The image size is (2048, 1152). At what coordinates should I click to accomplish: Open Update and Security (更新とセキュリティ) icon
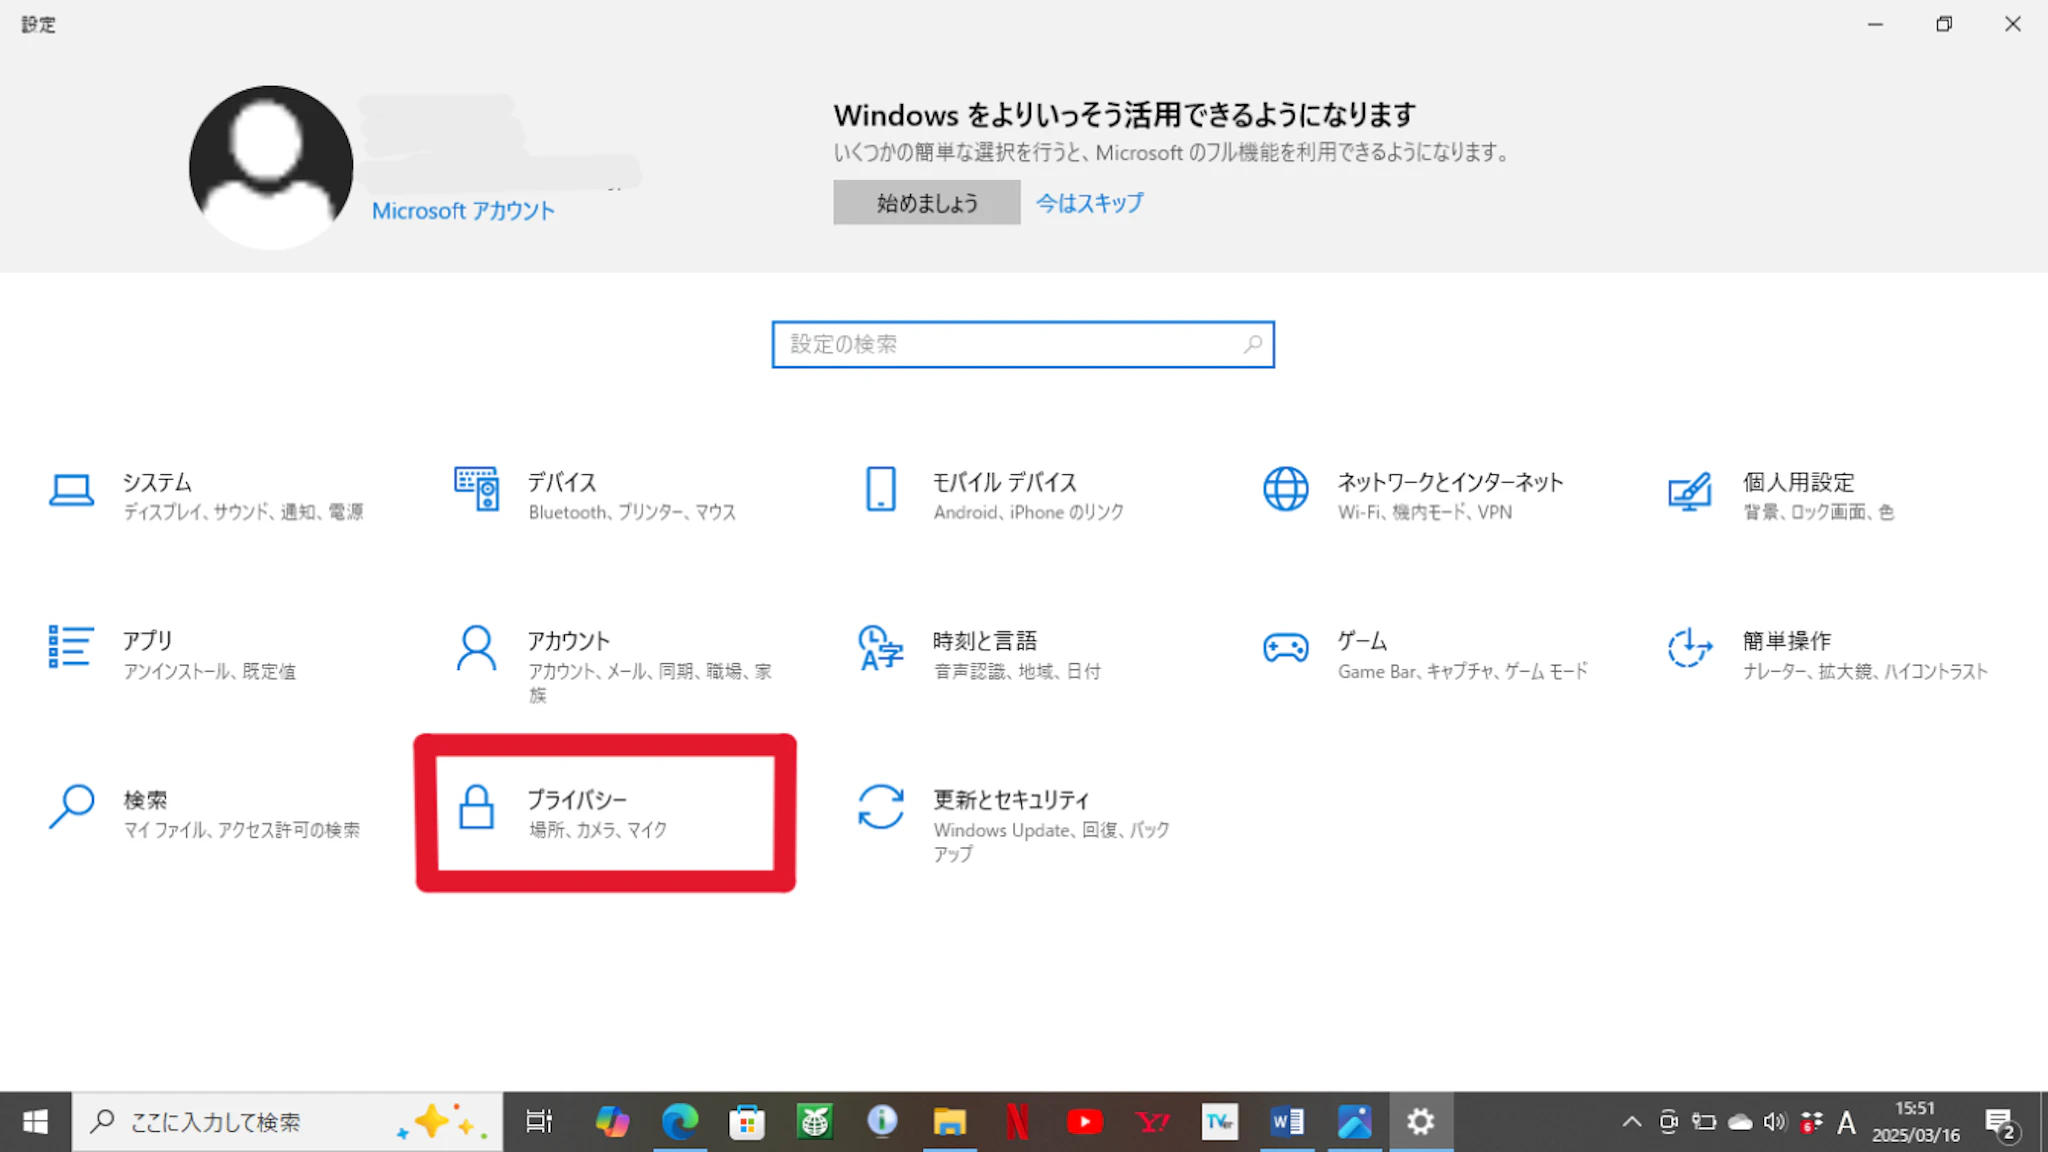[881, 806]
